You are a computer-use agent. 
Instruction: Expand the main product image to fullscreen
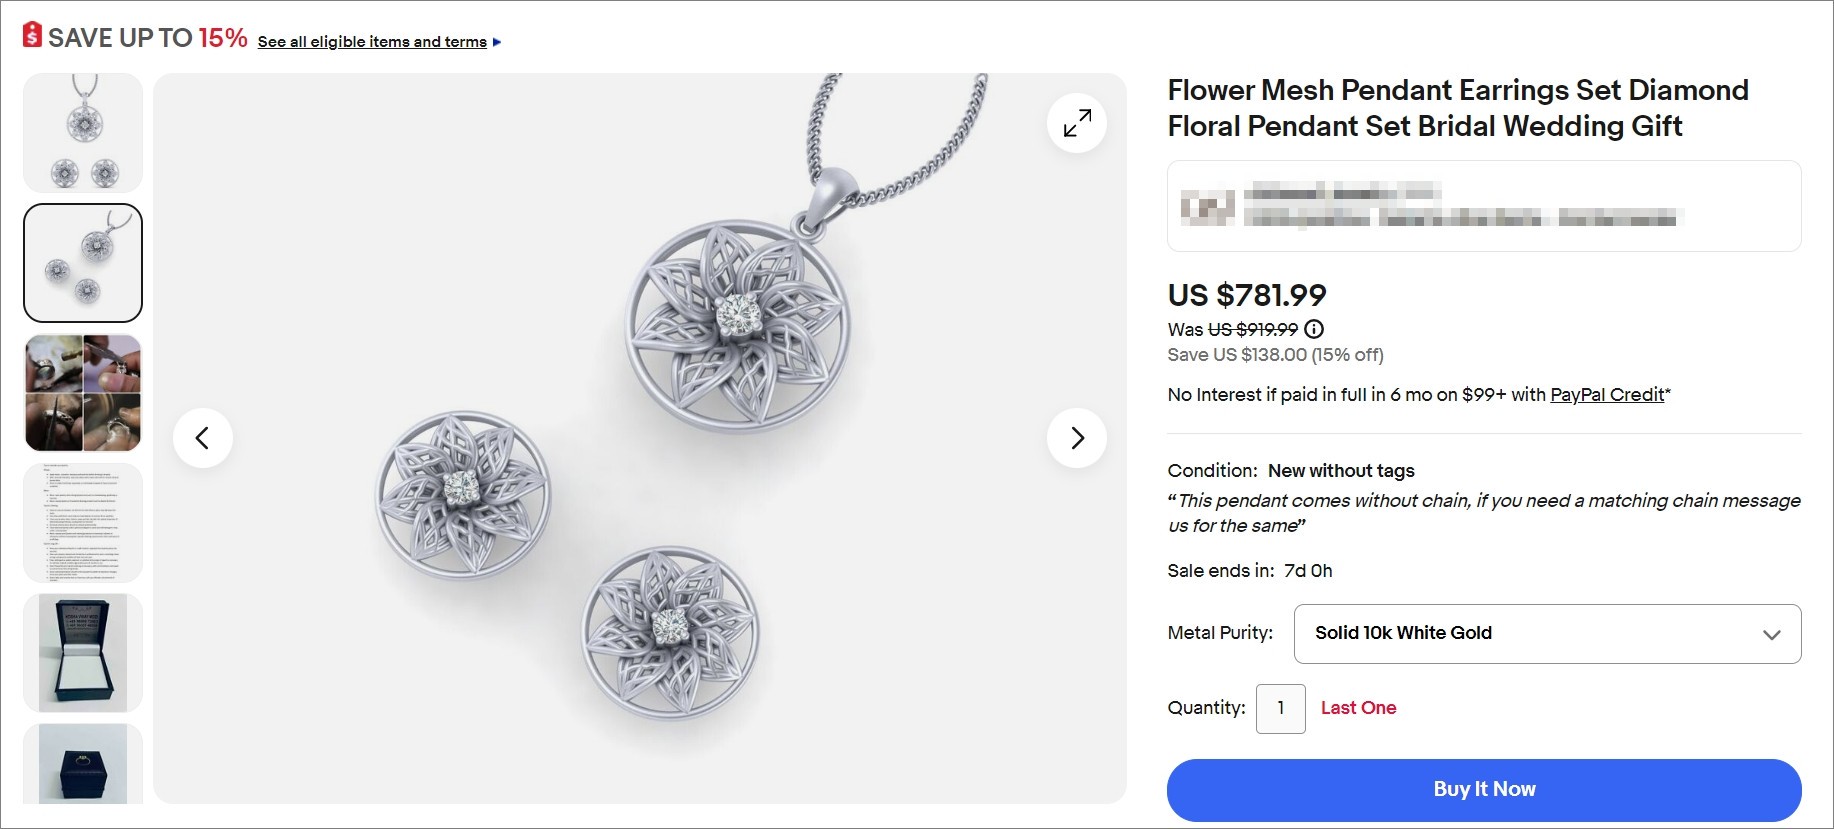pos(1077,122)
